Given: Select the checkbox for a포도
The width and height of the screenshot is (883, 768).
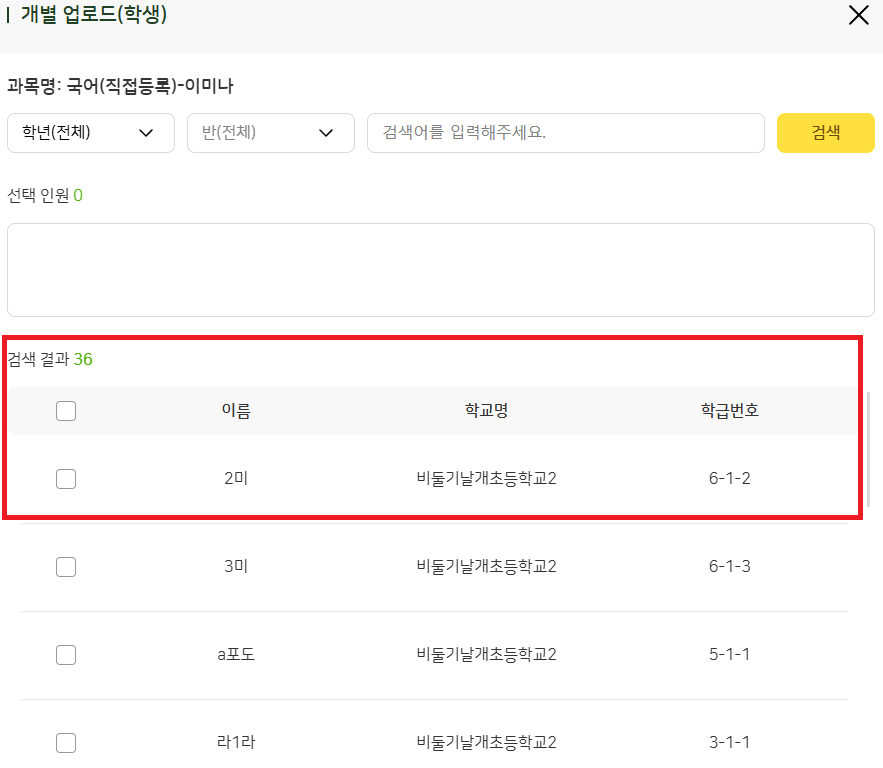Looking at the screenshot, I should [66, 655].
